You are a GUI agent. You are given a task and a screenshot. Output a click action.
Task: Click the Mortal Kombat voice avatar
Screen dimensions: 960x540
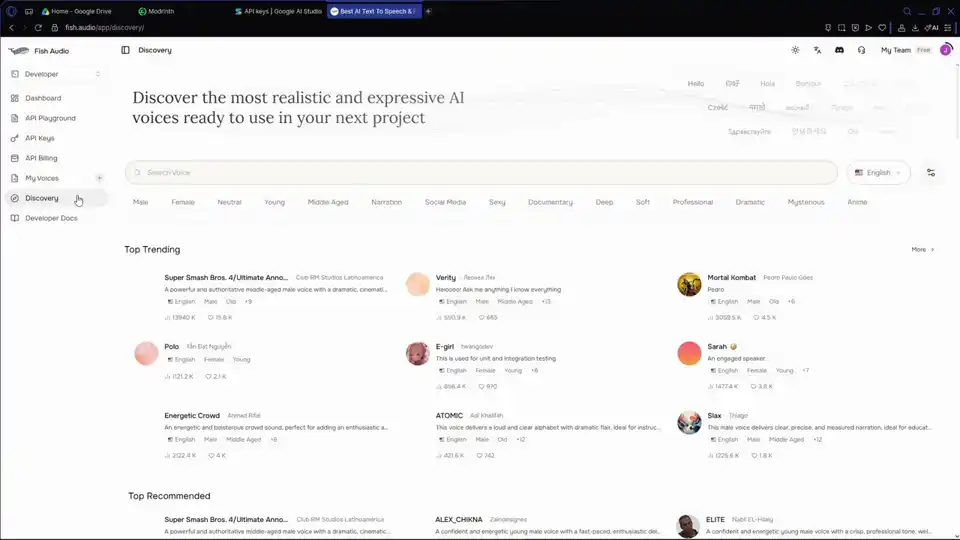[x=689, y=284]
